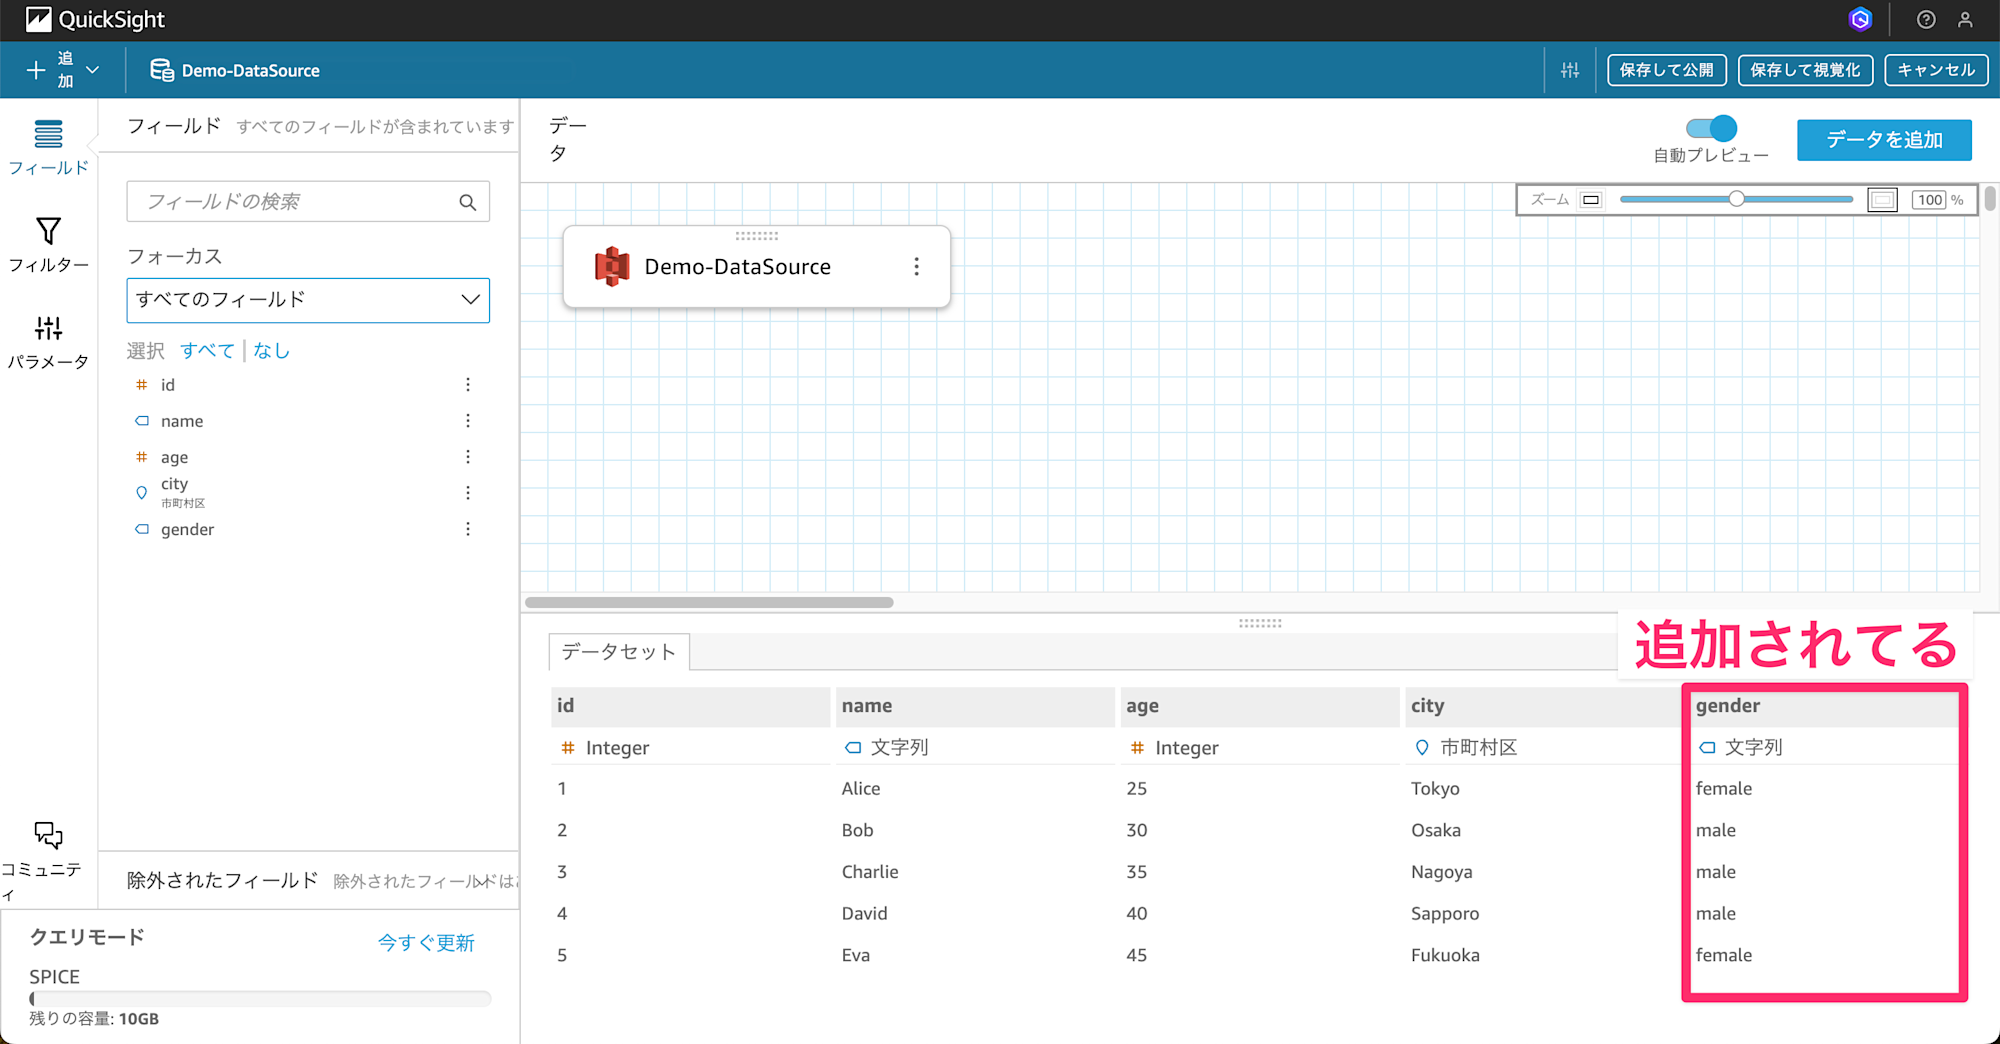Click the gender field string type icon
This screenshot has height=1044, width=2000.
pos(141,529)
